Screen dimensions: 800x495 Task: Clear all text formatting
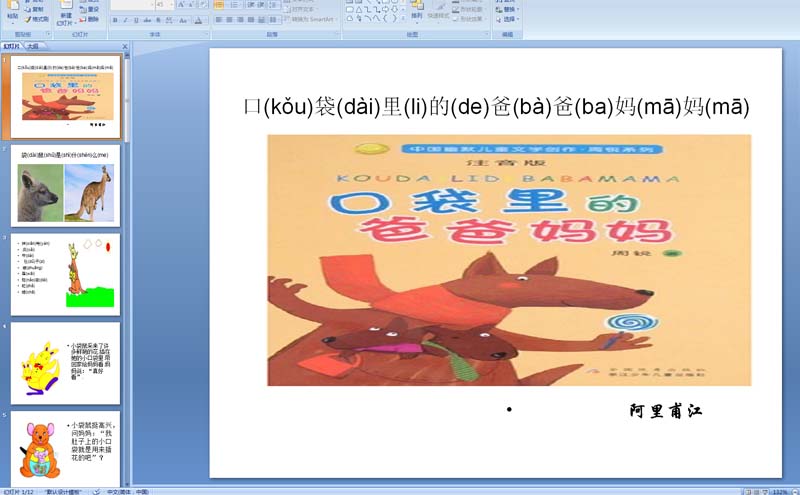click(x=203, y=5)
